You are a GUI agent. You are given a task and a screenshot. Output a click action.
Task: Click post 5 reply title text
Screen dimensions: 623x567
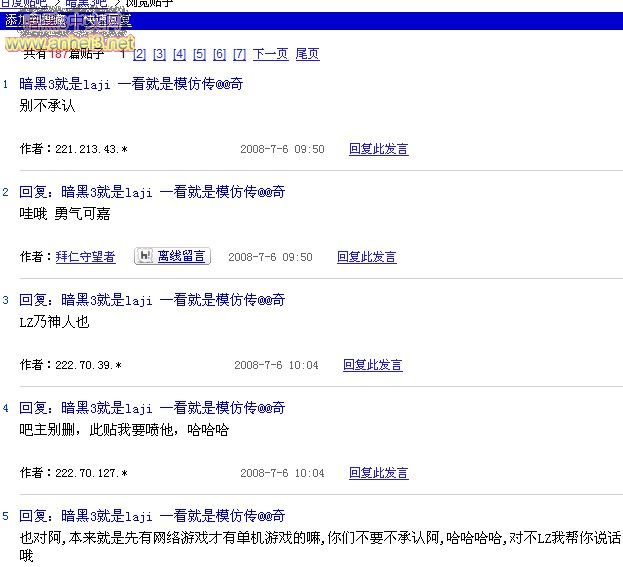click(x=152, y=516)
